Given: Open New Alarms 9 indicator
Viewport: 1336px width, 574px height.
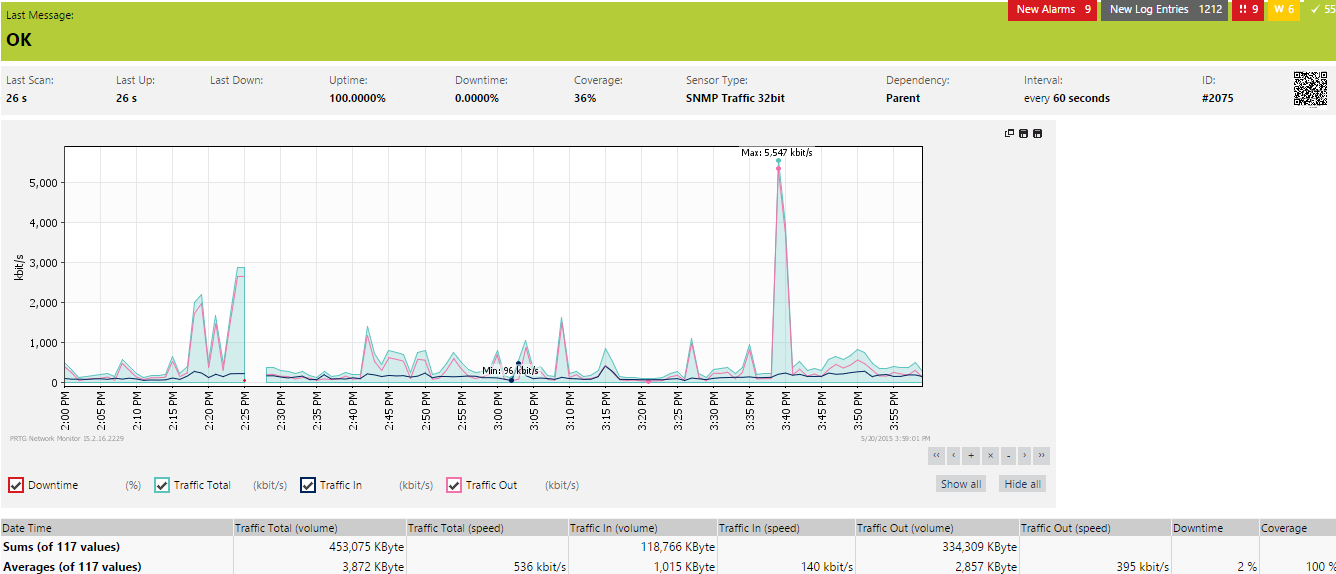Looking at the screenshot, I should [x=1053, y=9].
